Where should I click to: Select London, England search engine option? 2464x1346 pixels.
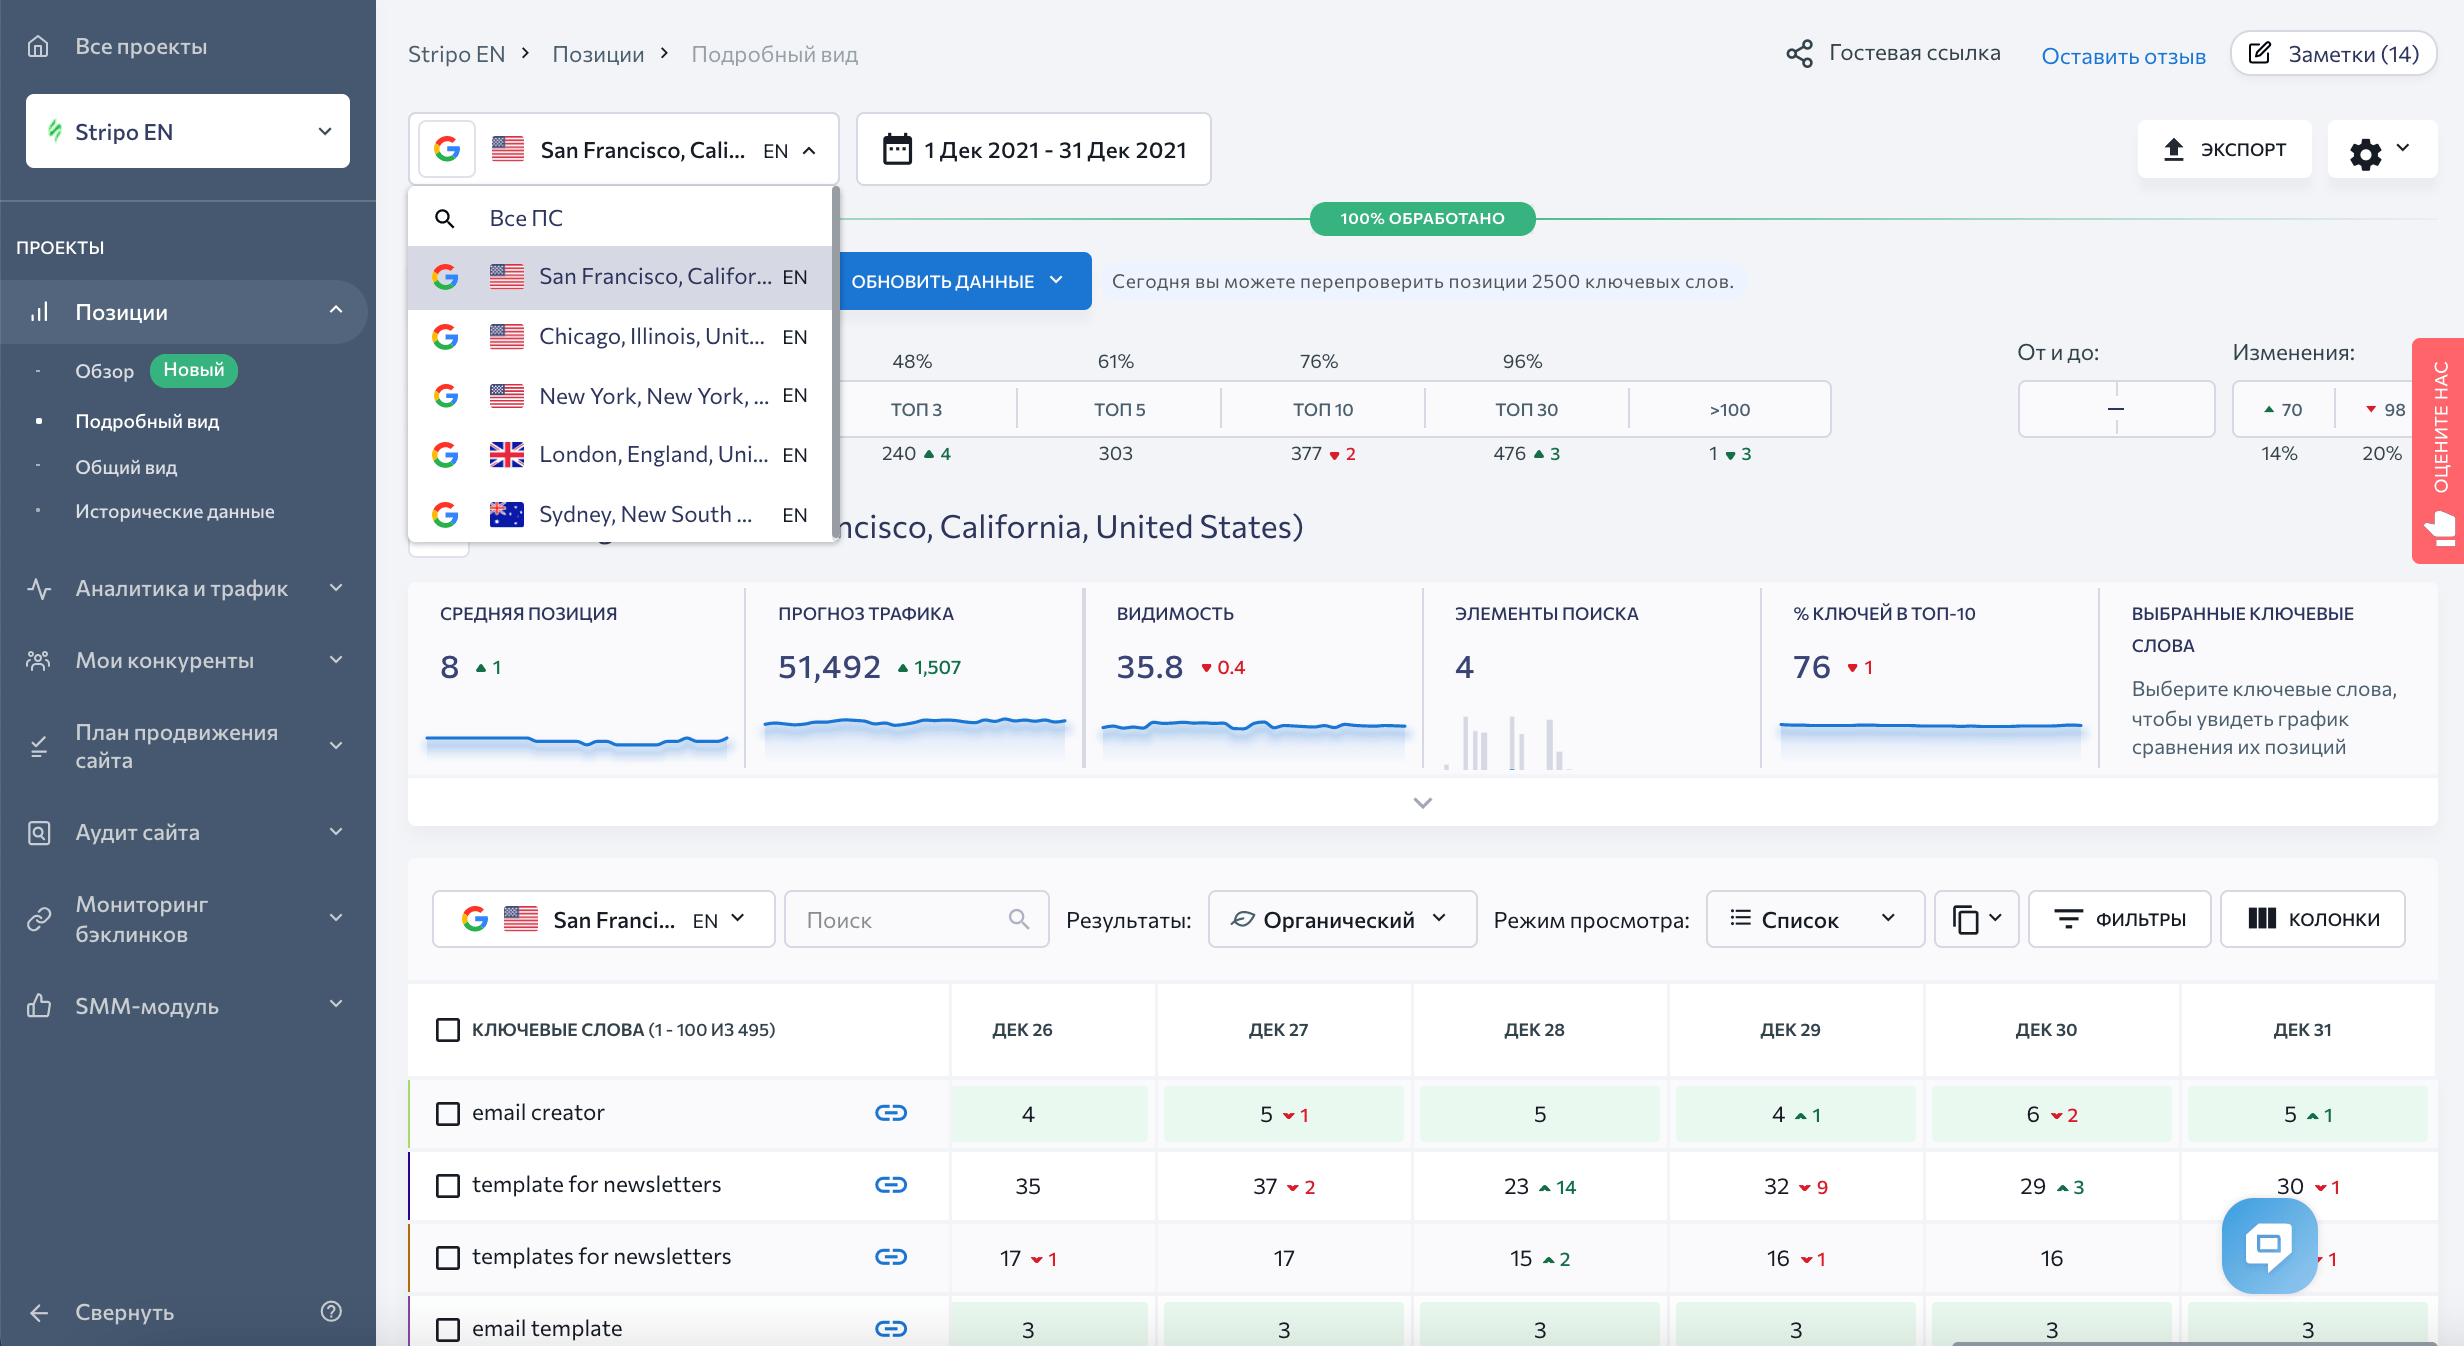pyautogui.click(x=620, y=455)
